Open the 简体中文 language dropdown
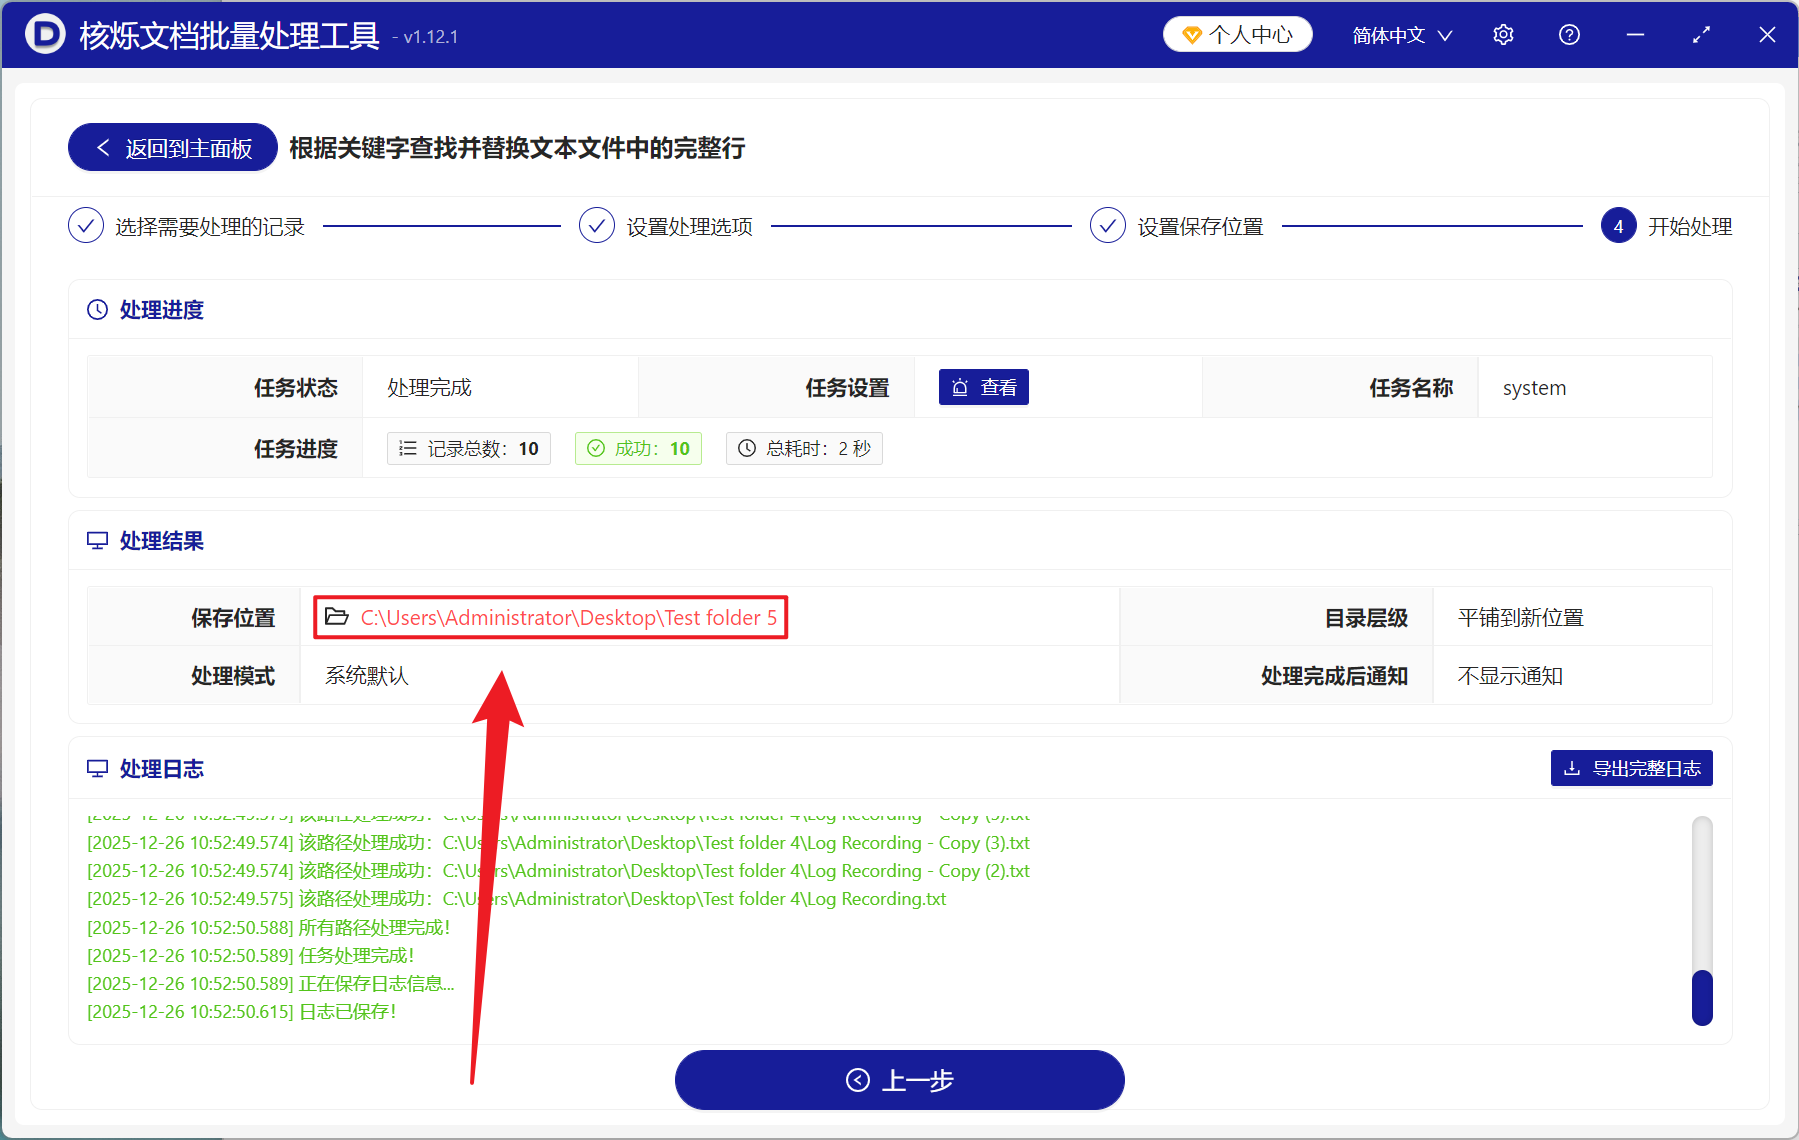The height and width of the screenshot is (1140, 1799). click(1400, 34)
